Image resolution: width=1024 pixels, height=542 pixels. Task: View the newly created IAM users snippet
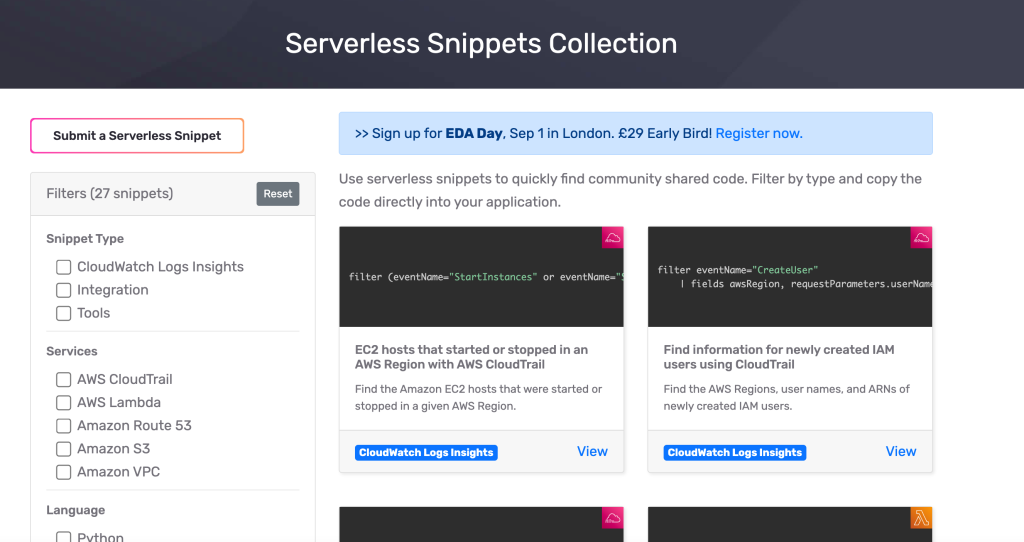901,451
